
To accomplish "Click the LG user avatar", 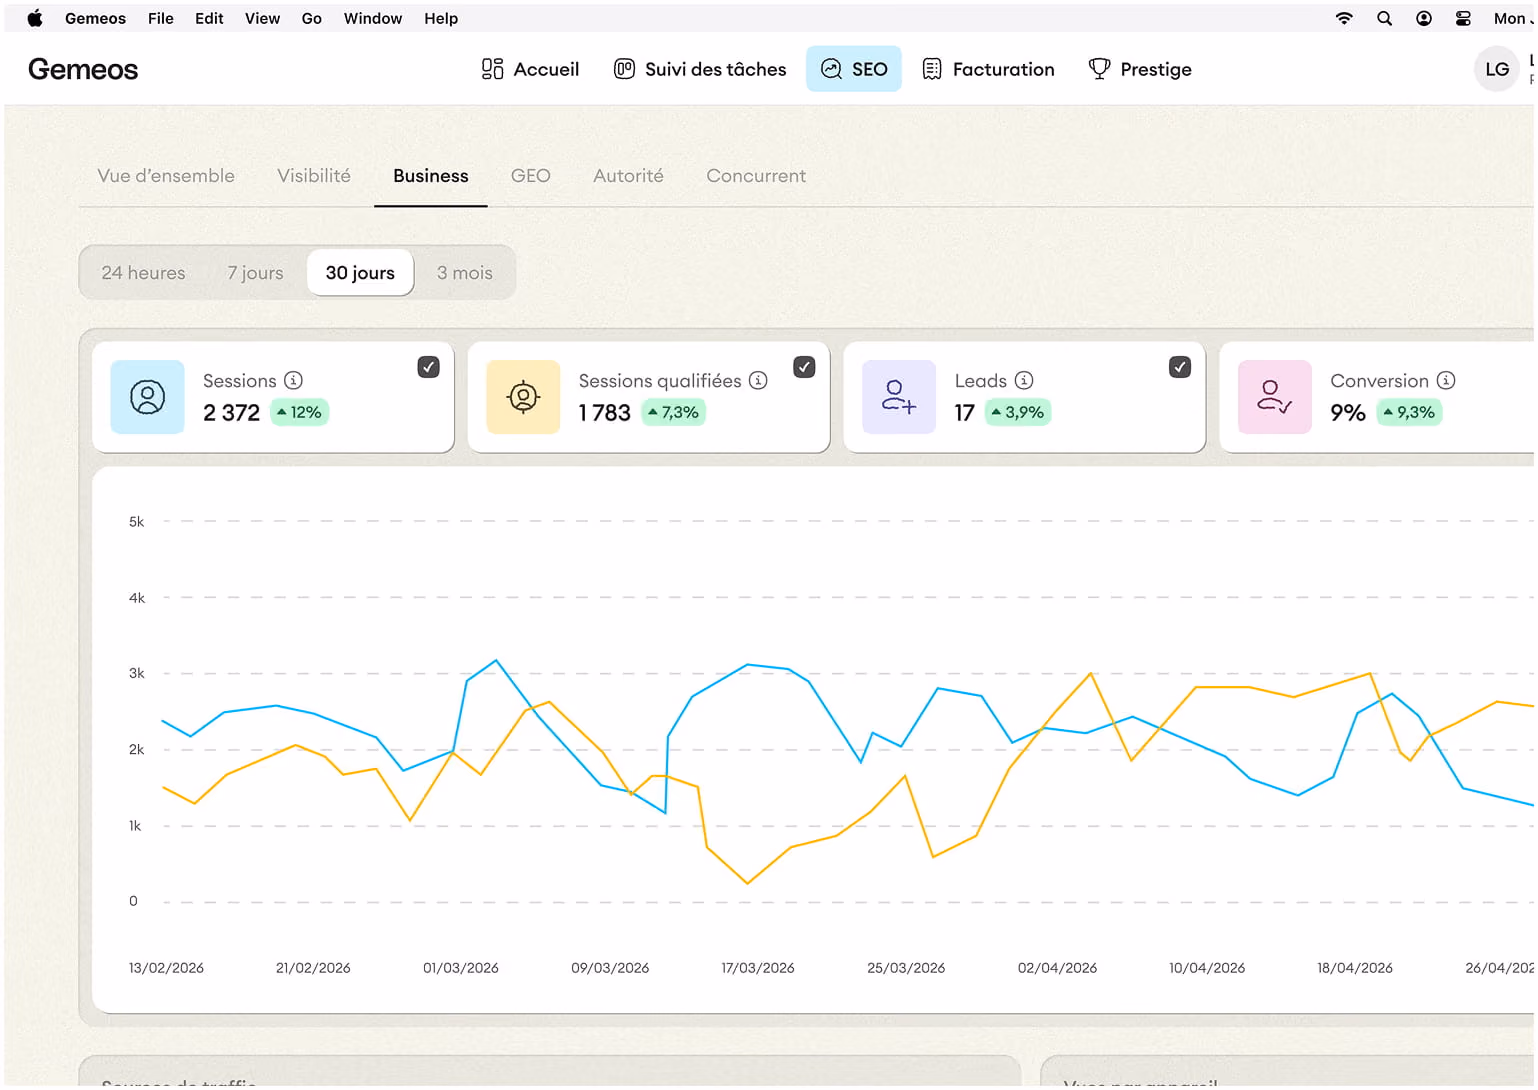I will click(x=1497, y=69).
